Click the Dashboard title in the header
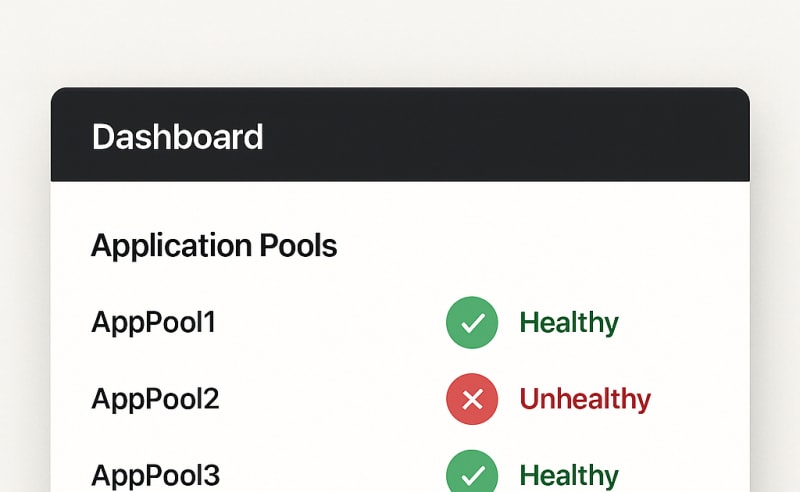Image resolution: width=800 pixels, height=492 pixels. click(x=177, y=137)
